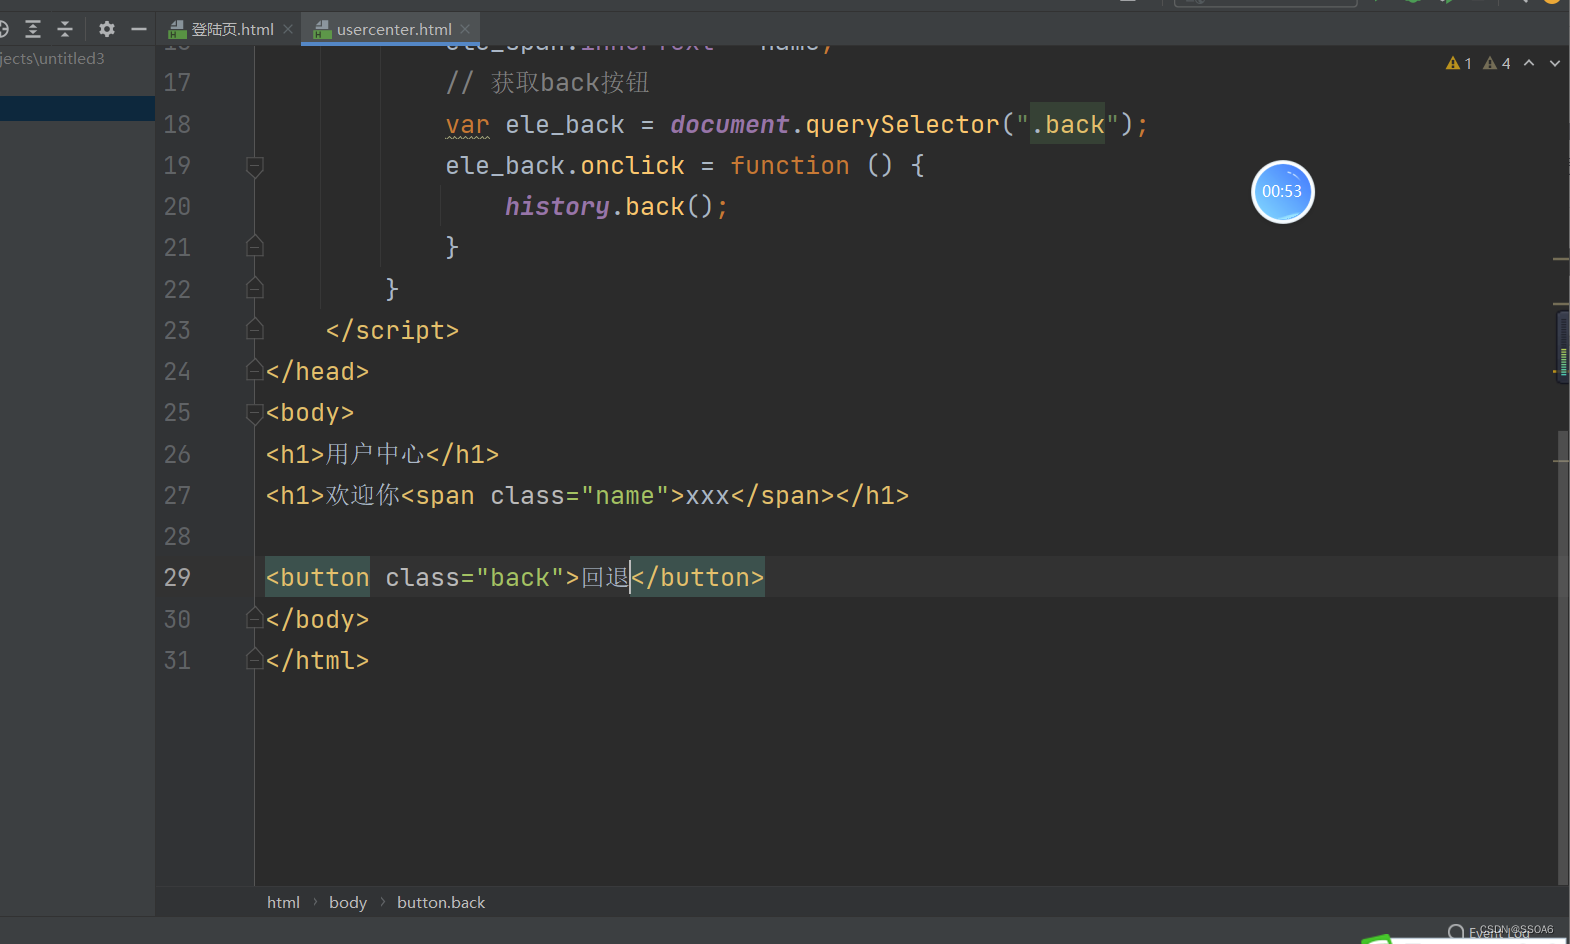Open the Event Log panel
Screen dimensions: 1570x944
click(1490, 933)
